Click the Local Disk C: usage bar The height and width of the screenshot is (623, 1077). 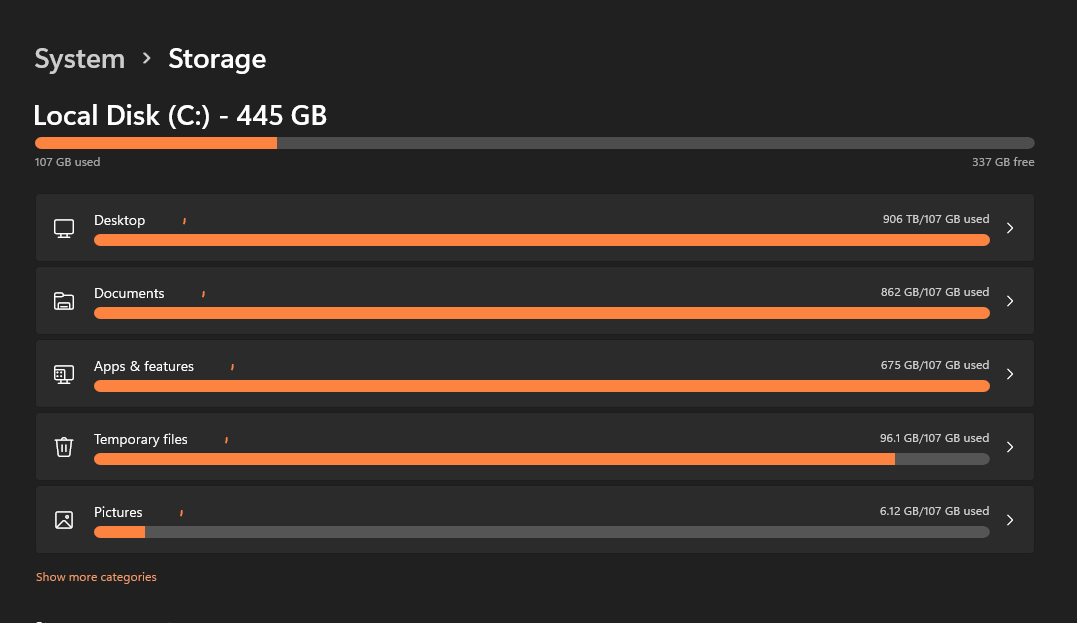click(534, 143)
